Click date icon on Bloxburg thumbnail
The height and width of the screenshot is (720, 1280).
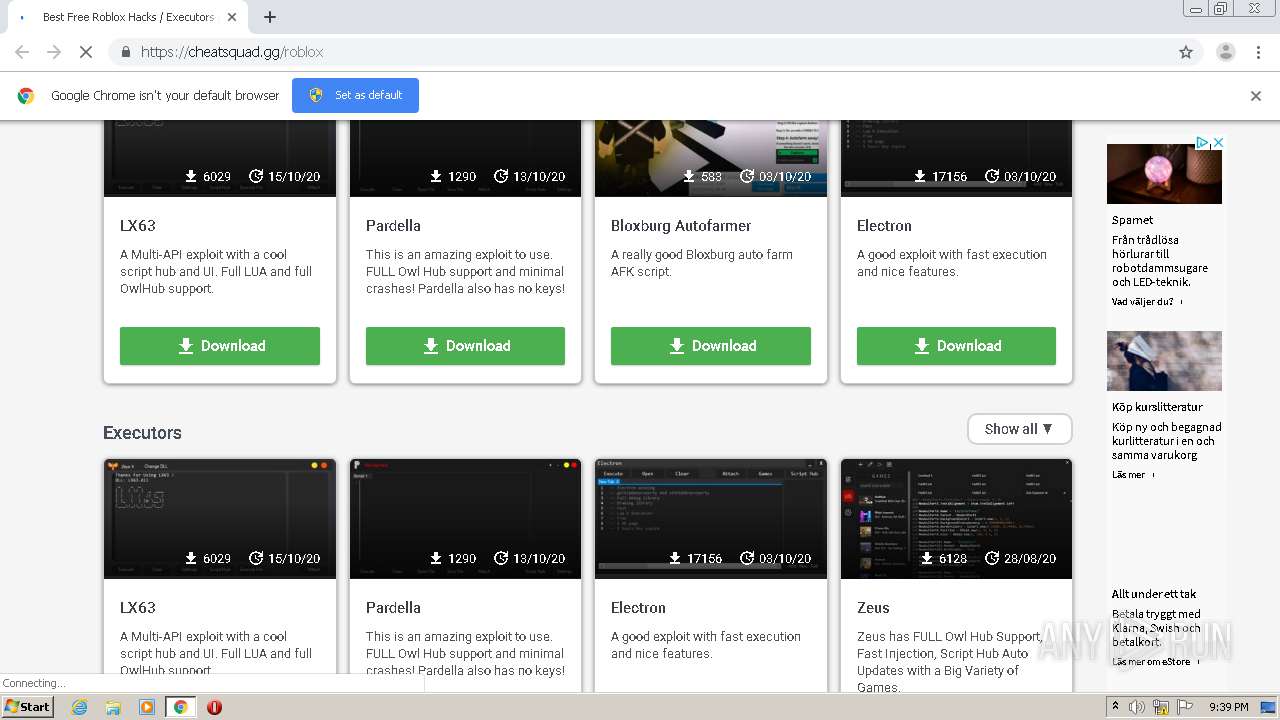pyautogui.click(x=747, y=176)
